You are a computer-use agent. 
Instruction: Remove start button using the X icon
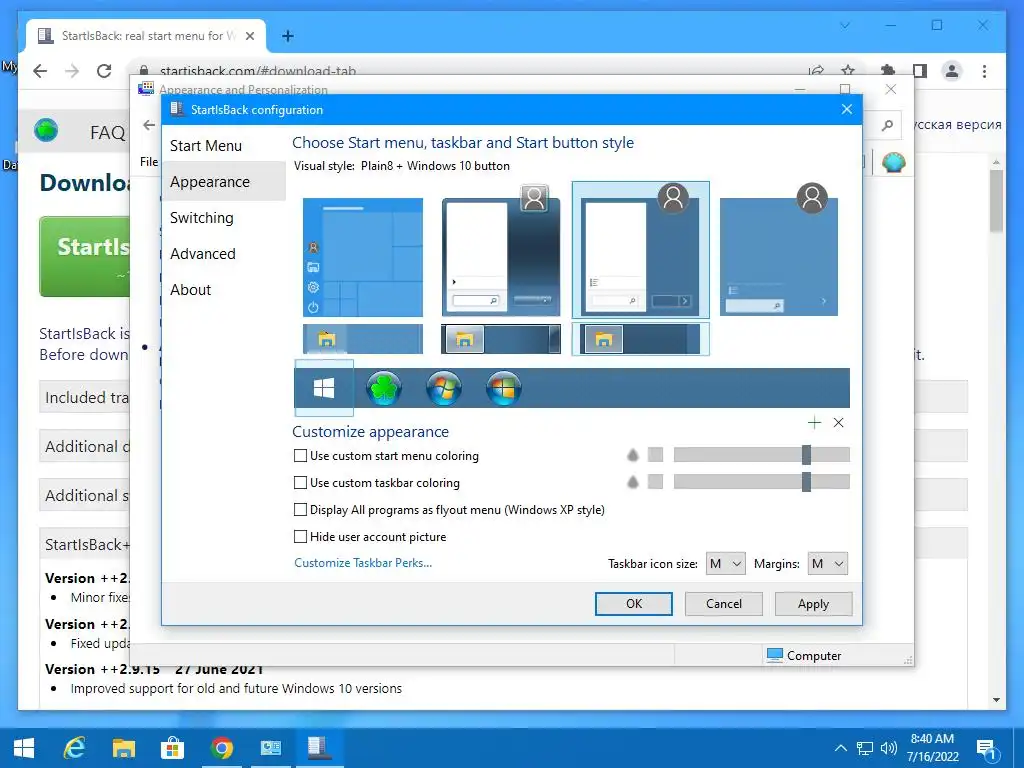point(839,423)
